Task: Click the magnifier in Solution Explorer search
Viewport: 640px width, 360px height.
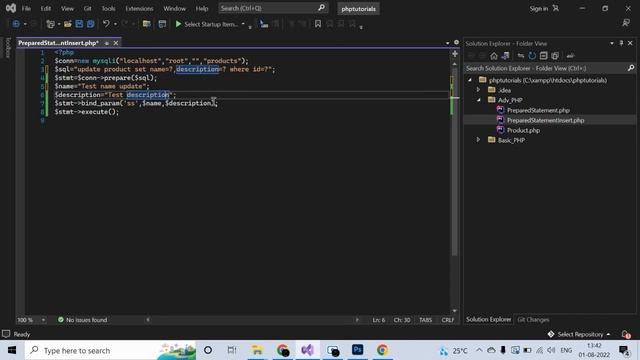Action: coord(631,68)
